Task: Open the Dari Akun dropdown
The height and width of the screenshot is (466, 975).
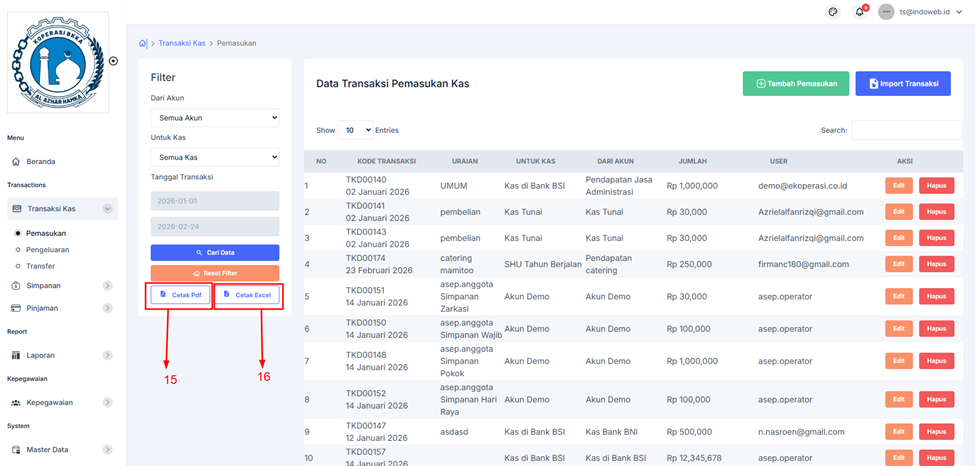Action: [x=215, y=118]
